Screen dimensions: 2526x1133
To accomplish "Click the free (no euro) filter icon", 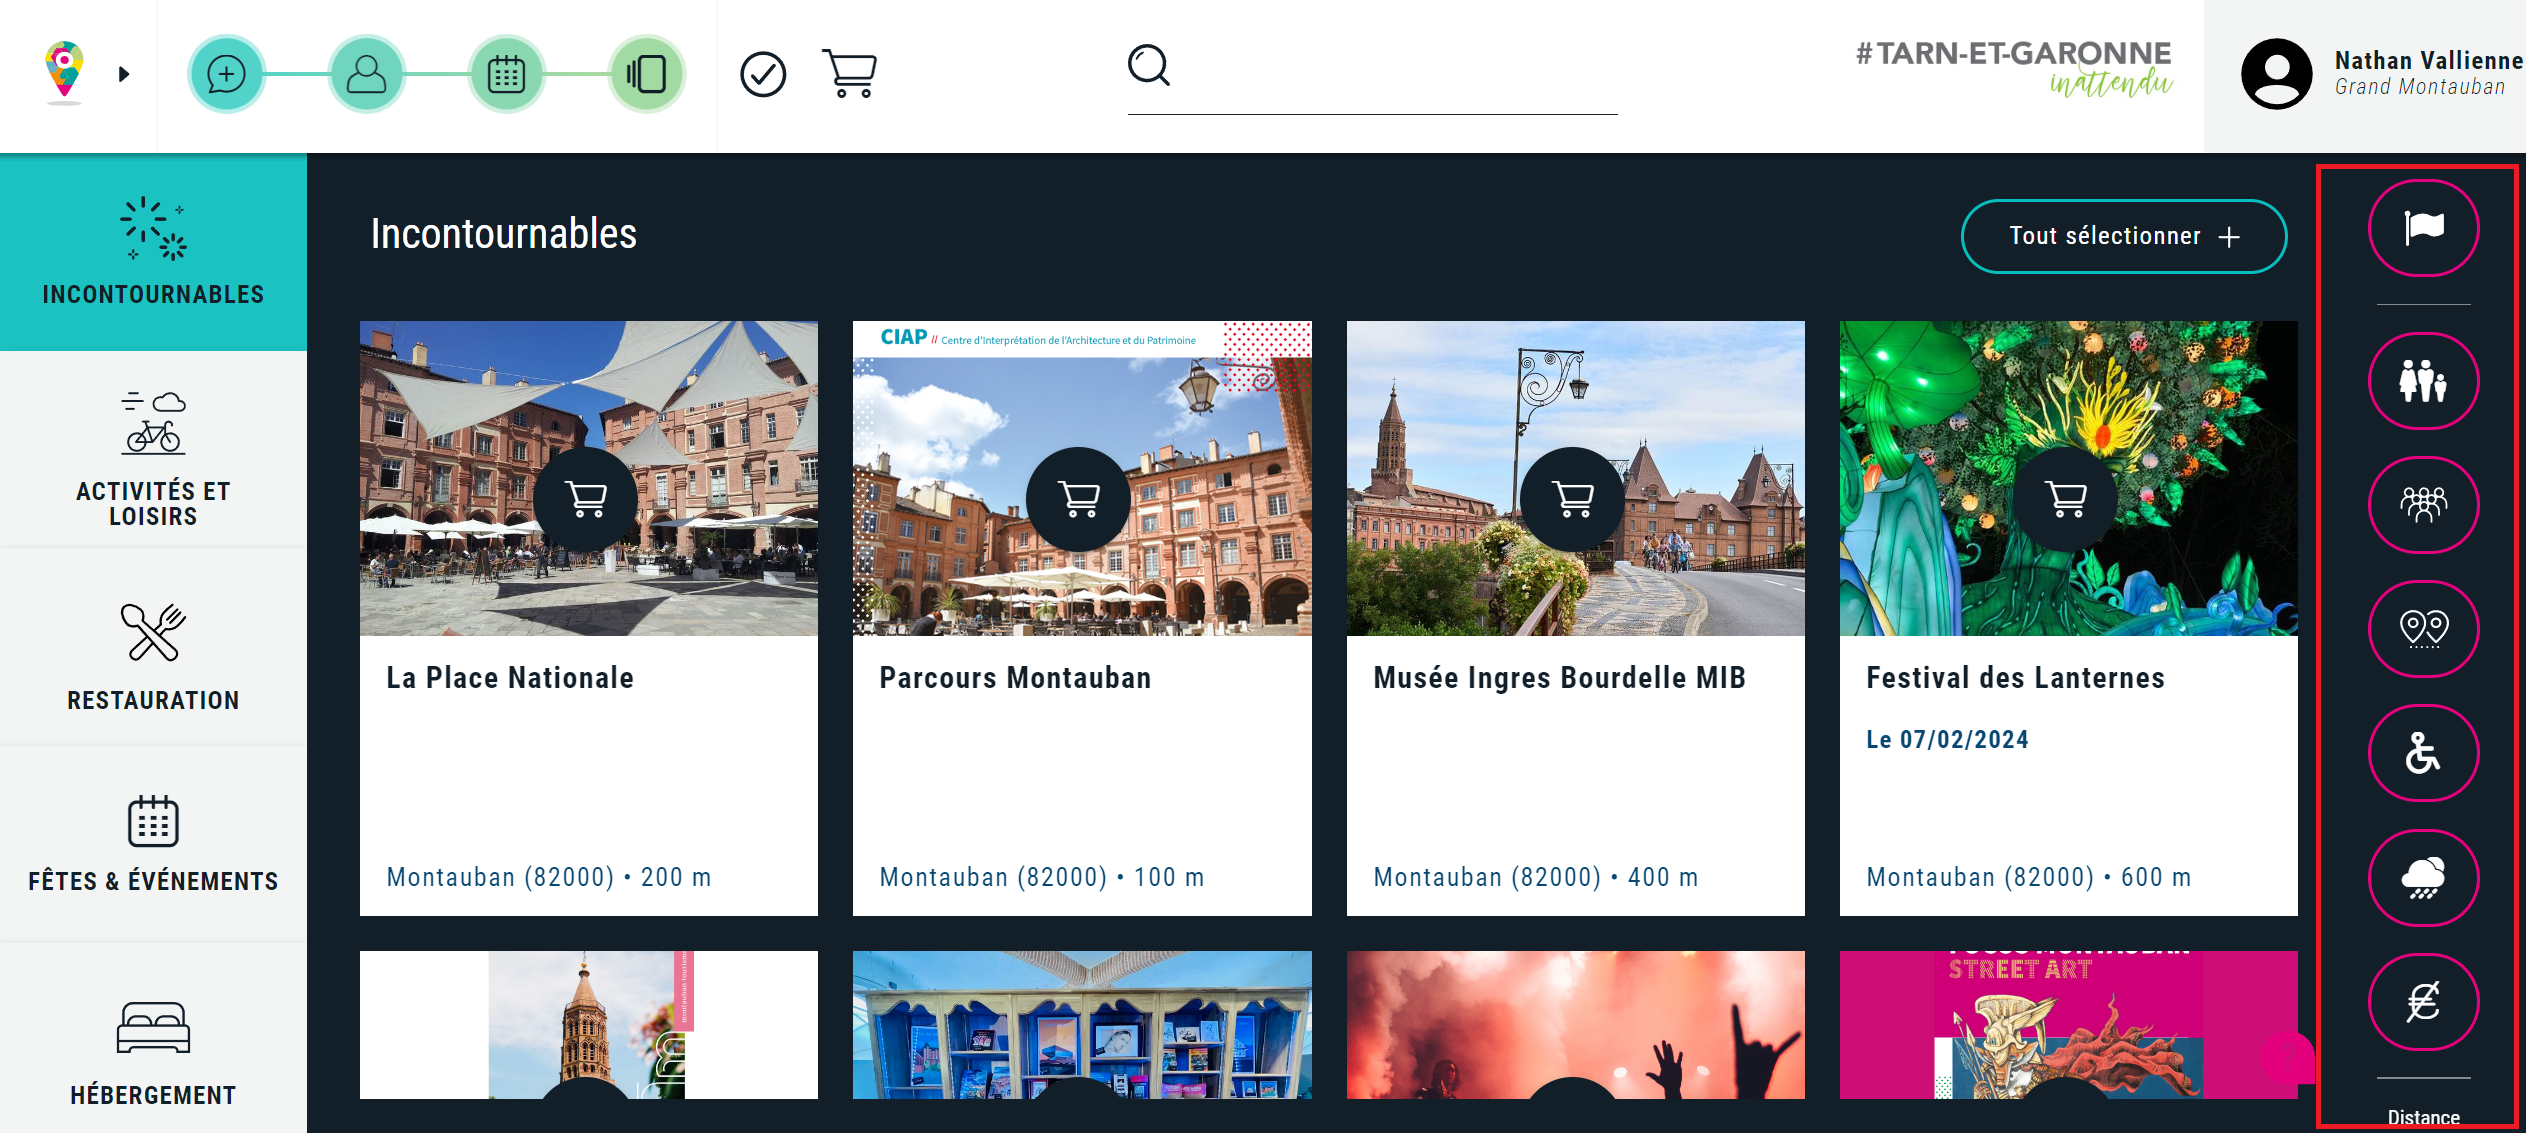I will pos(2422,1001).
